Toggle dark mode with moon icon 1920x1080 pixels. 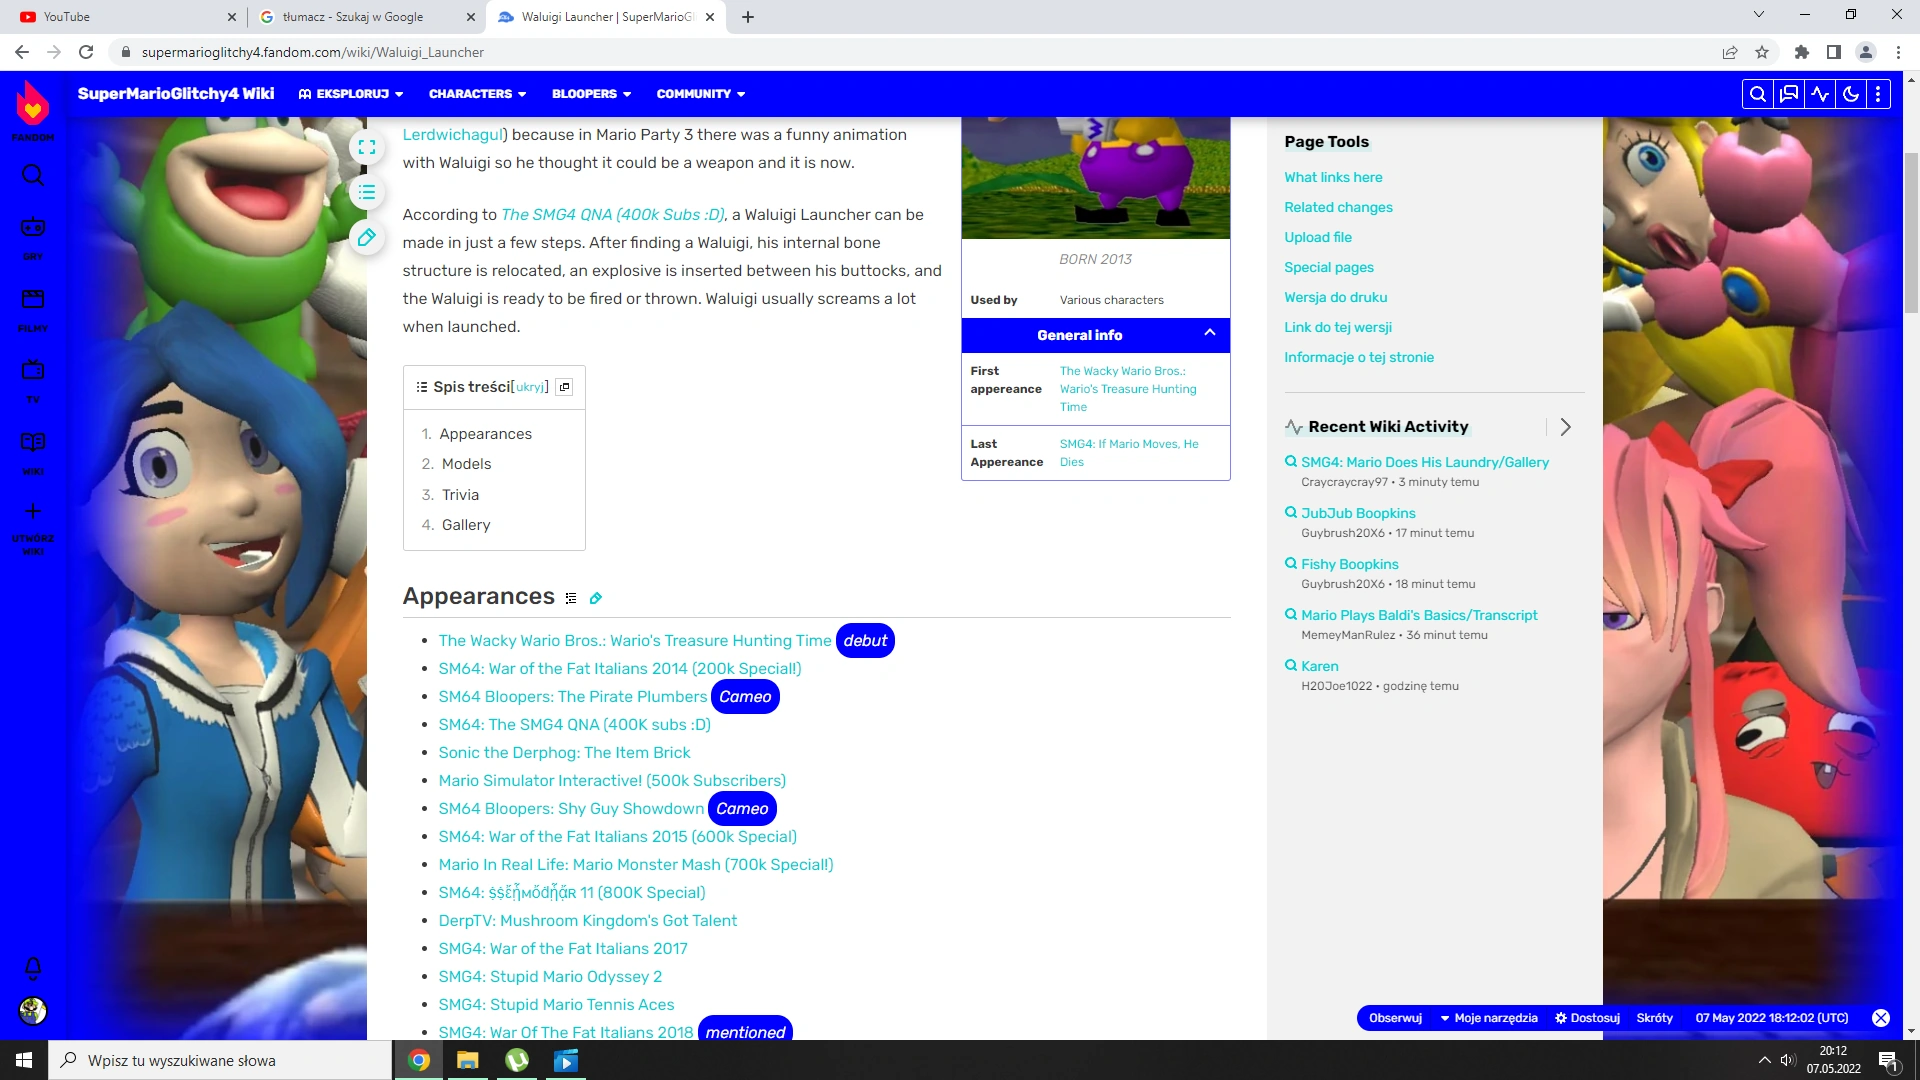tap(1851, 94)
